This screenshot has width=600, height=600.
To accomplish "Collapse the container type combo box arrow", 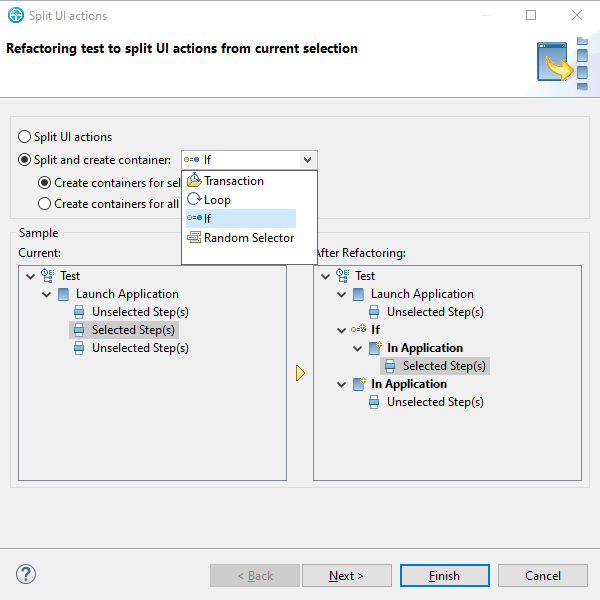I will point(307,160).
